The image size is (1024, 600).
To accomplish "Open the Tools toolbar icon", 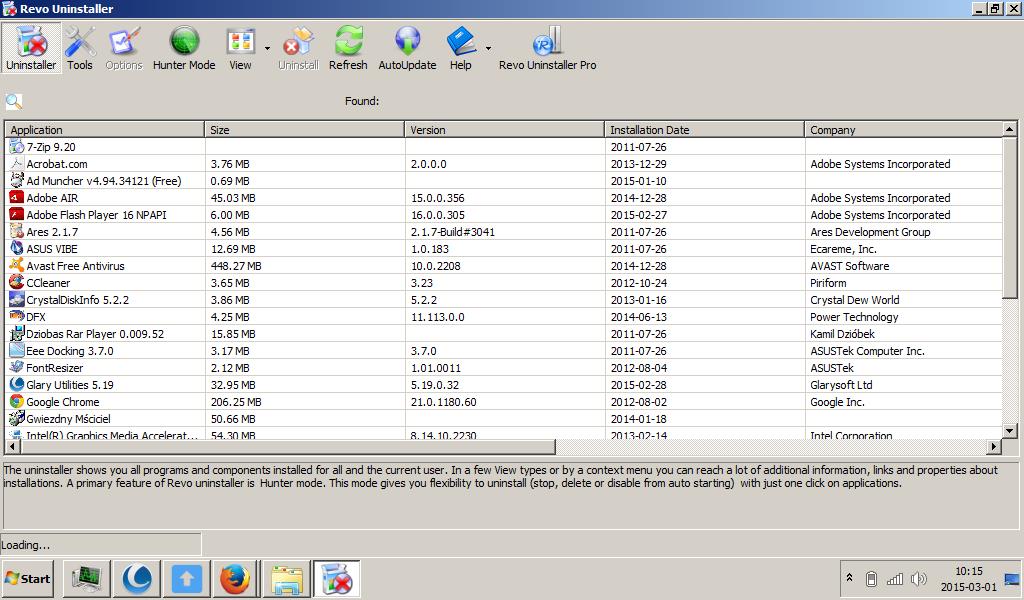I will click(80, 48).
